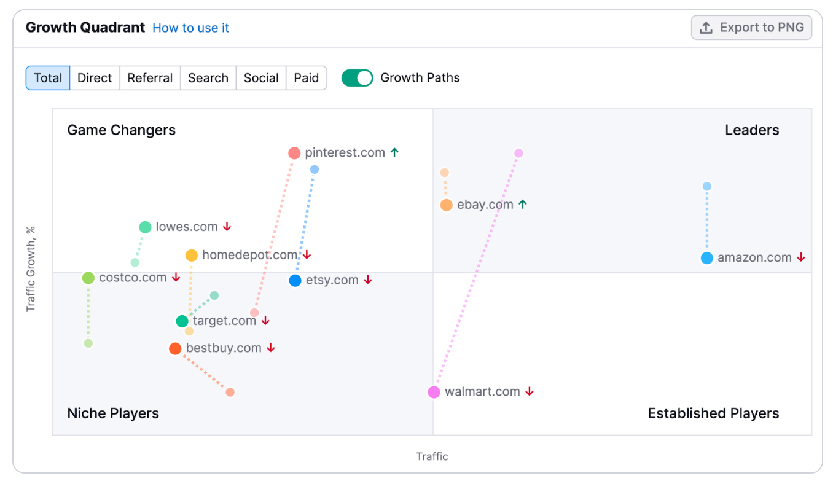This screenshot has height=481, width=832.
Task: Click the homedepot.com downward trend arrow
Action: [307, 255]
